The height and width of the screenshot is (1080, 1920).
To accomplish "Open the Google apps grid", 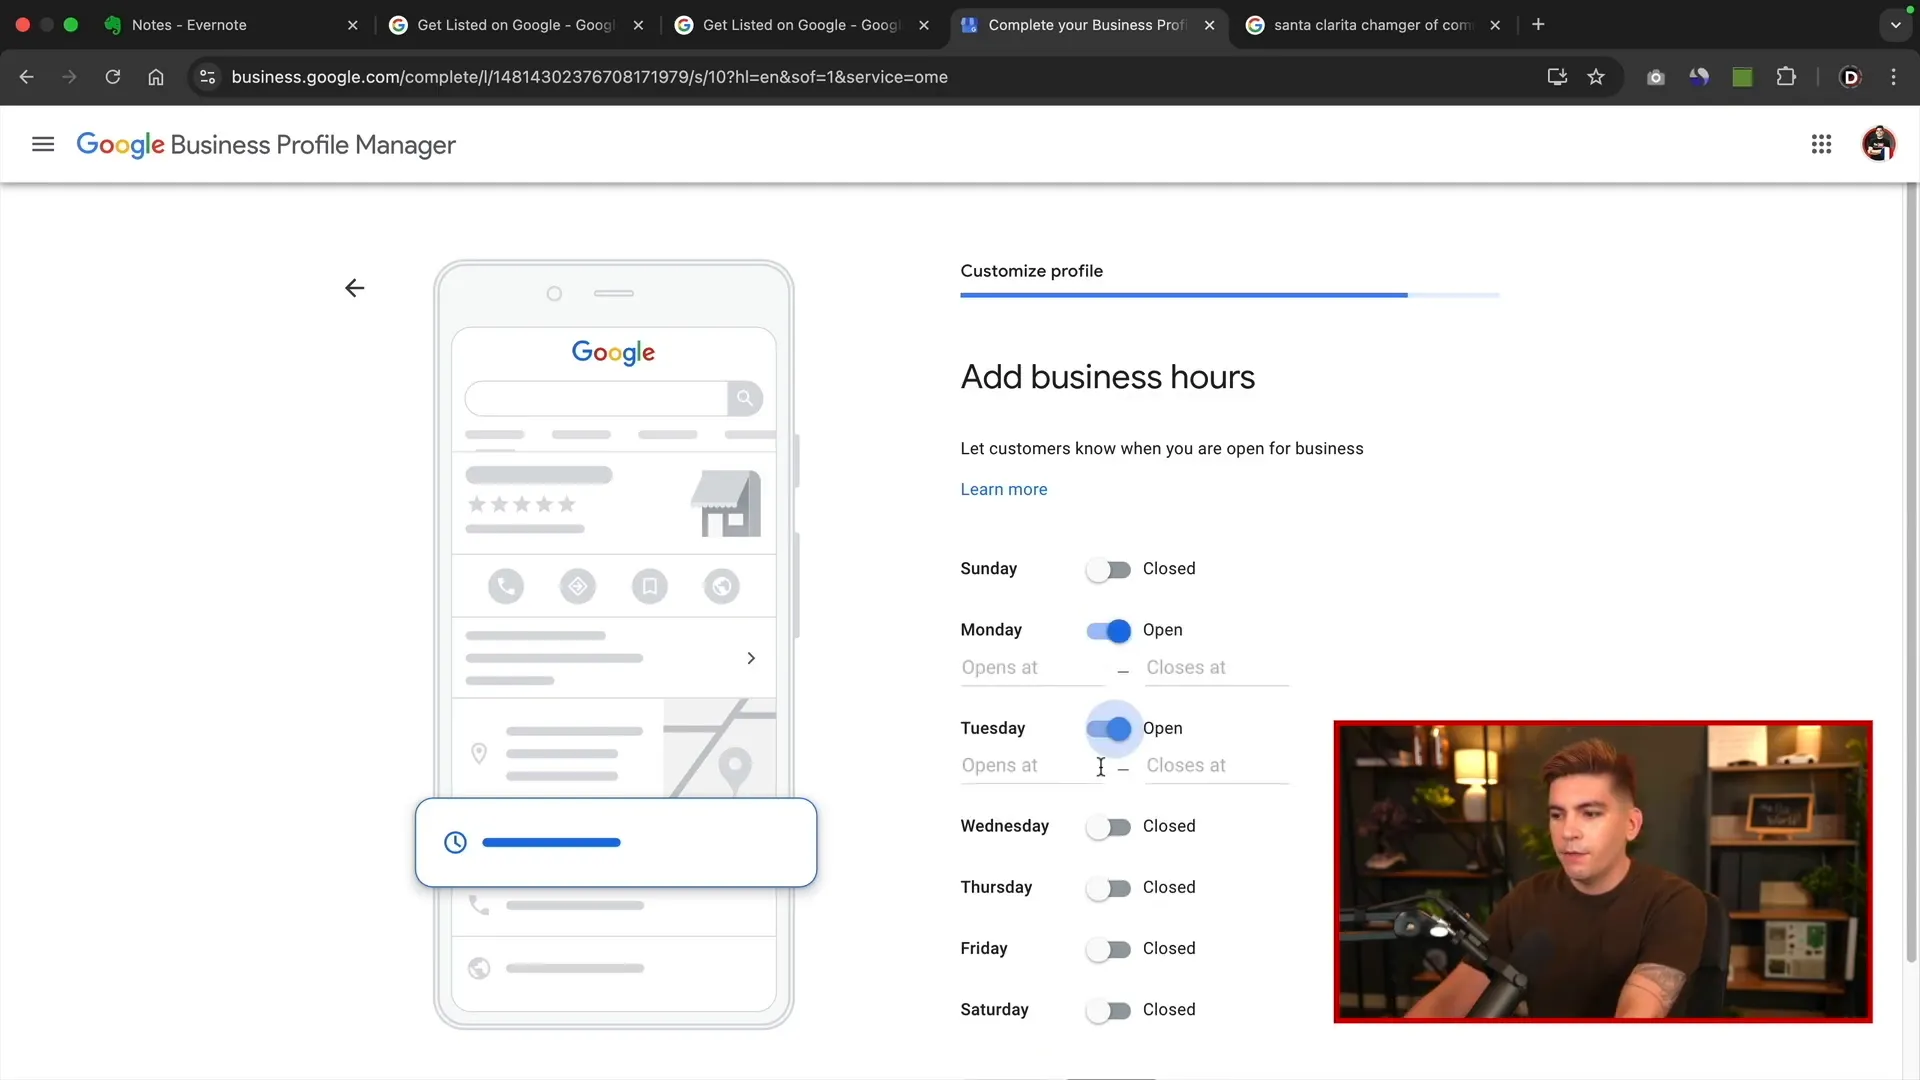I will pos(1821,144).
